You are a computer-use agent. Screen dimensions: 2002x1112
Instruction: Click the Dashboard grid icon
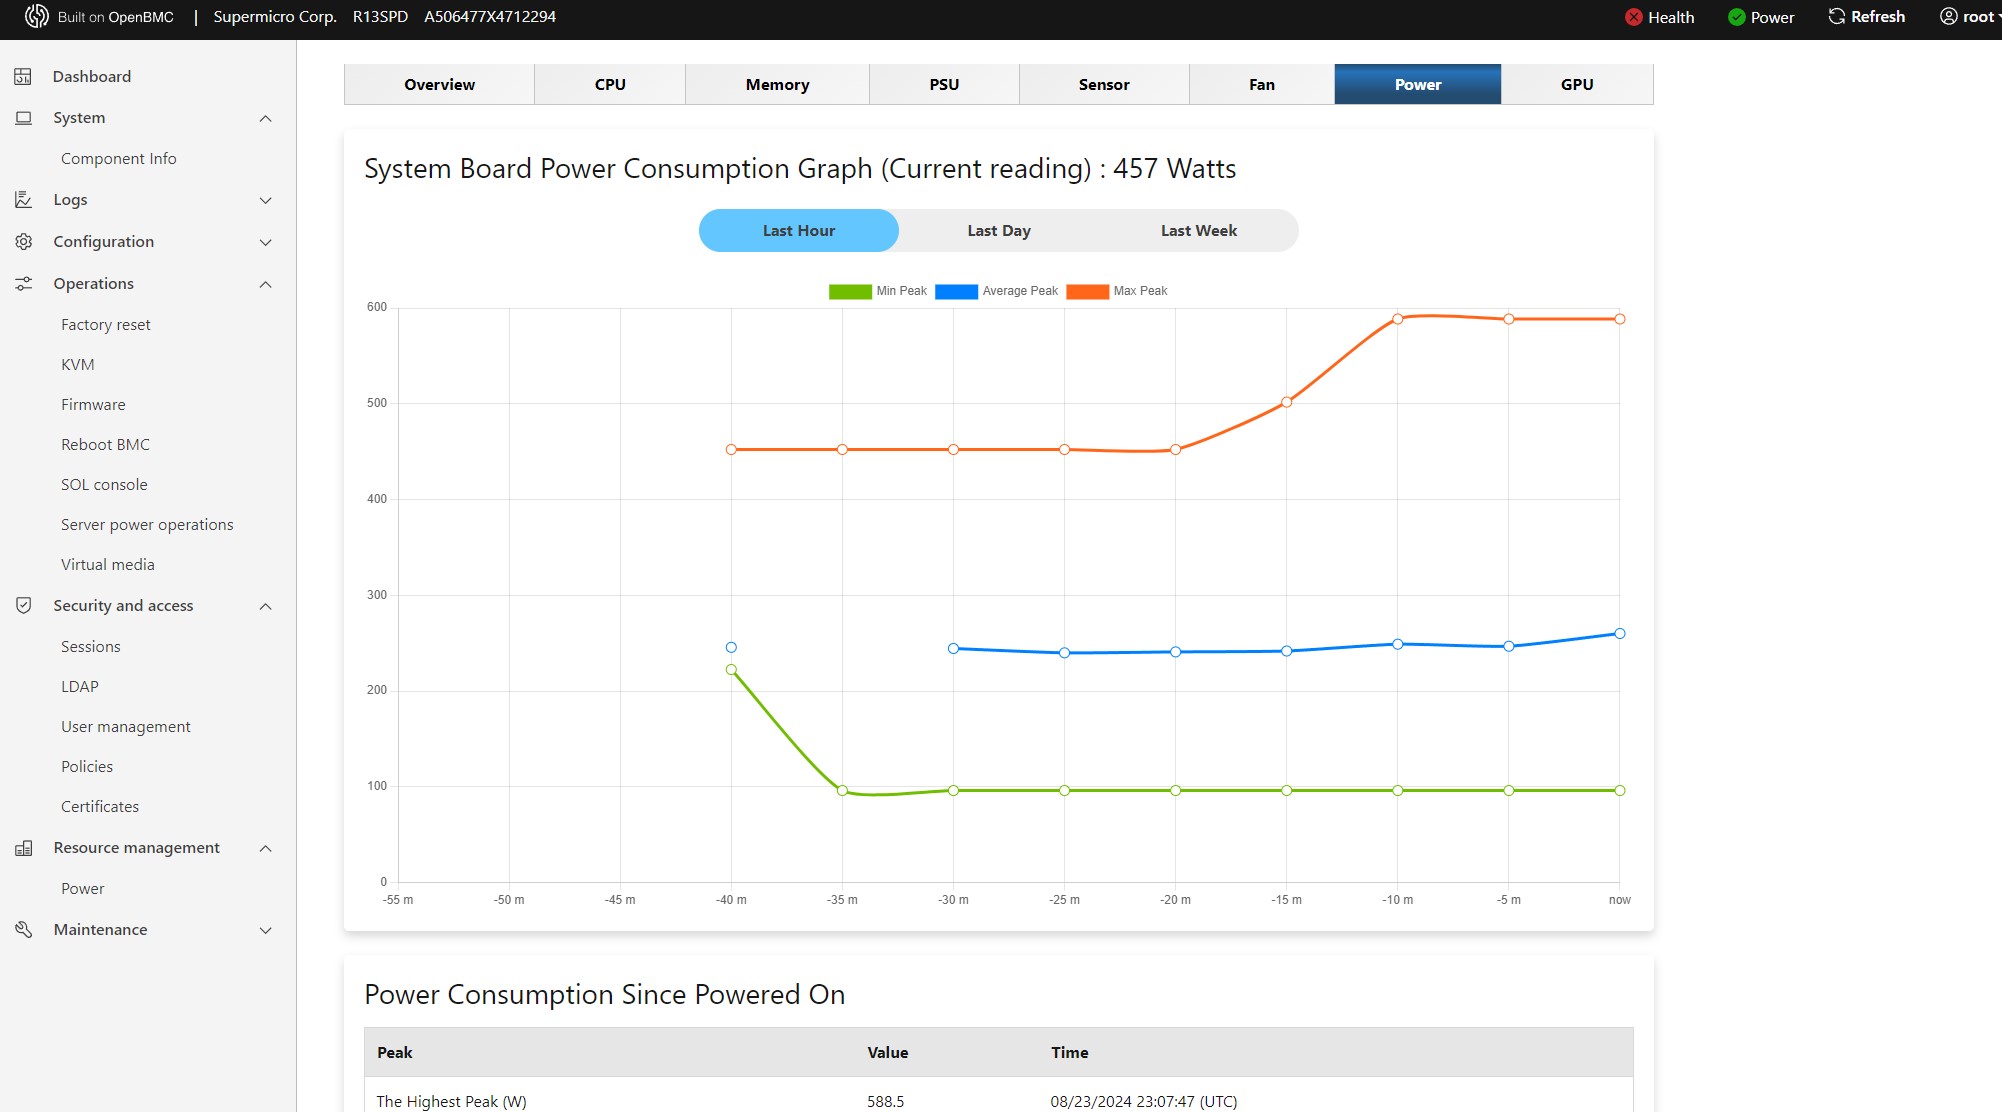pyautogui.click(x=23, y=77)
